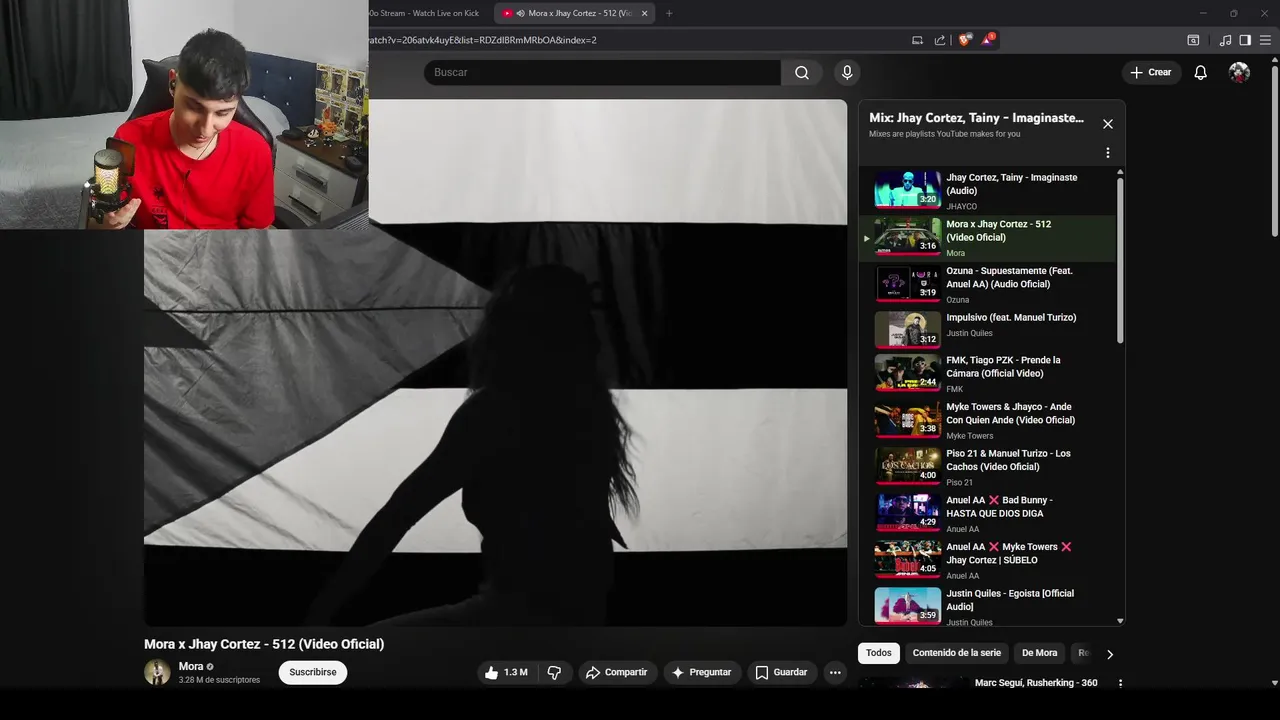The width and height of the screenshot is (1280, 720).
Task: Select the Todos filter chip
Action: (x=879, y=653)
